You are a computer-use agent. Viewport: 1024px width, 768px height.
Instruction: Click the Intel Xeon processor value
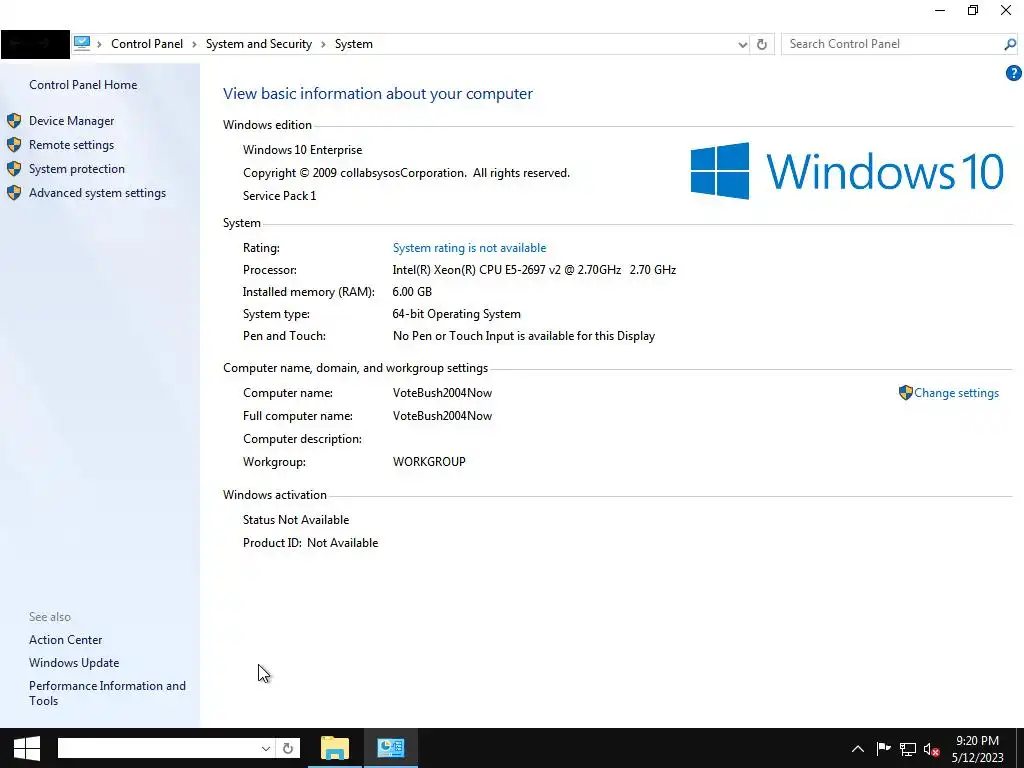pos(534,270)
